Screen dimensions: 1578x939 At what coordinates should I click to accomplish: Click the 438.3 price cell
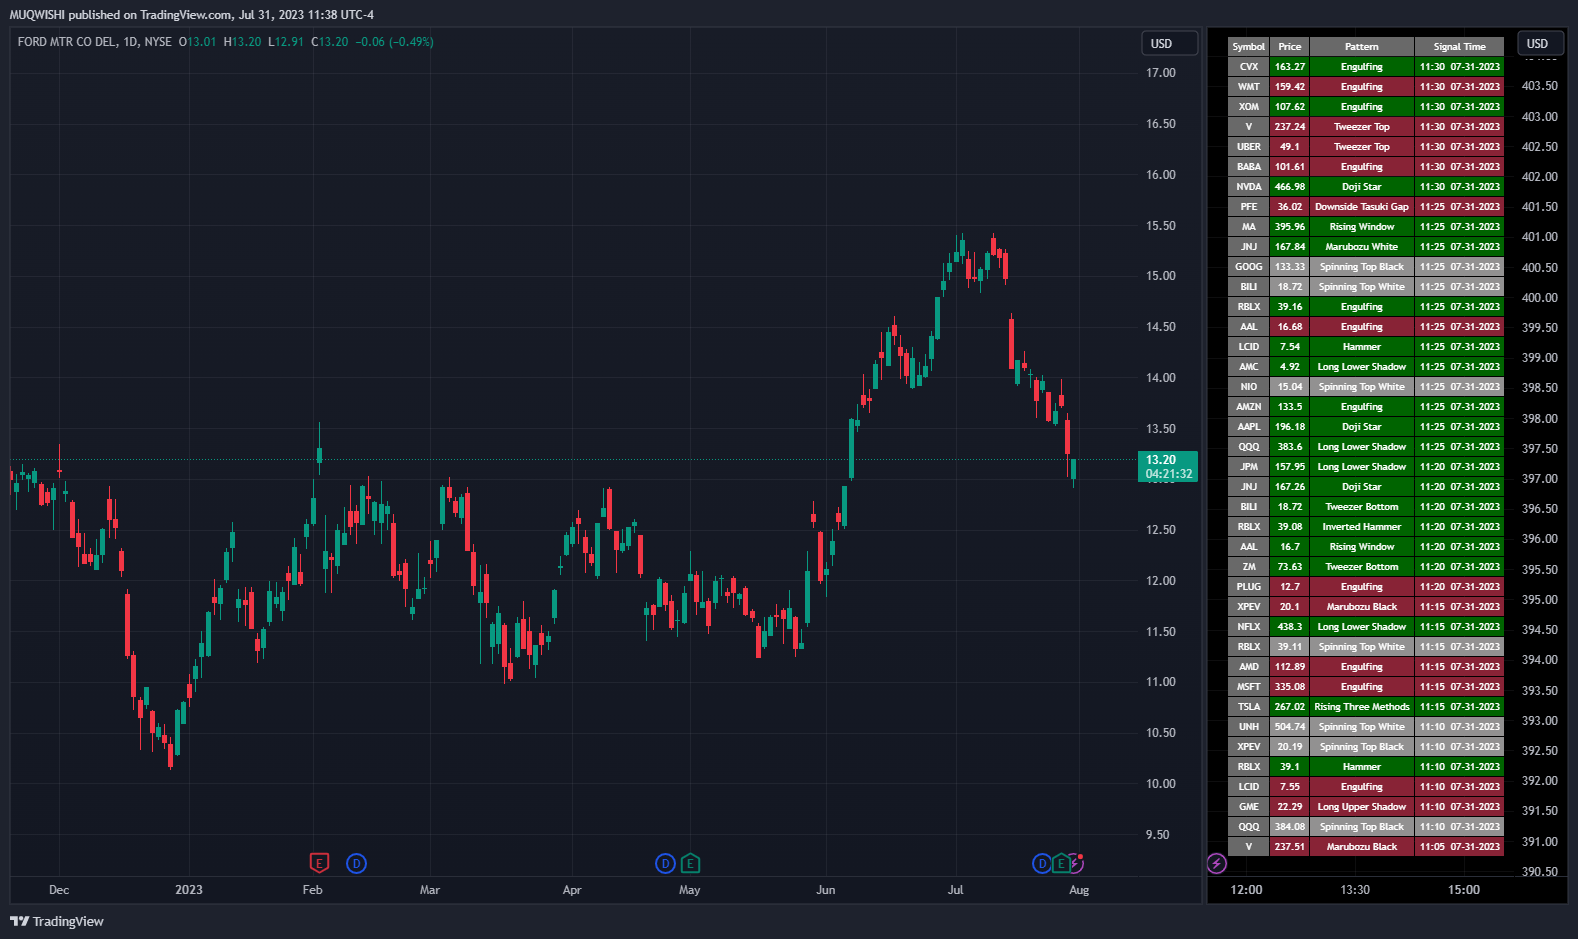point(1290,627)
